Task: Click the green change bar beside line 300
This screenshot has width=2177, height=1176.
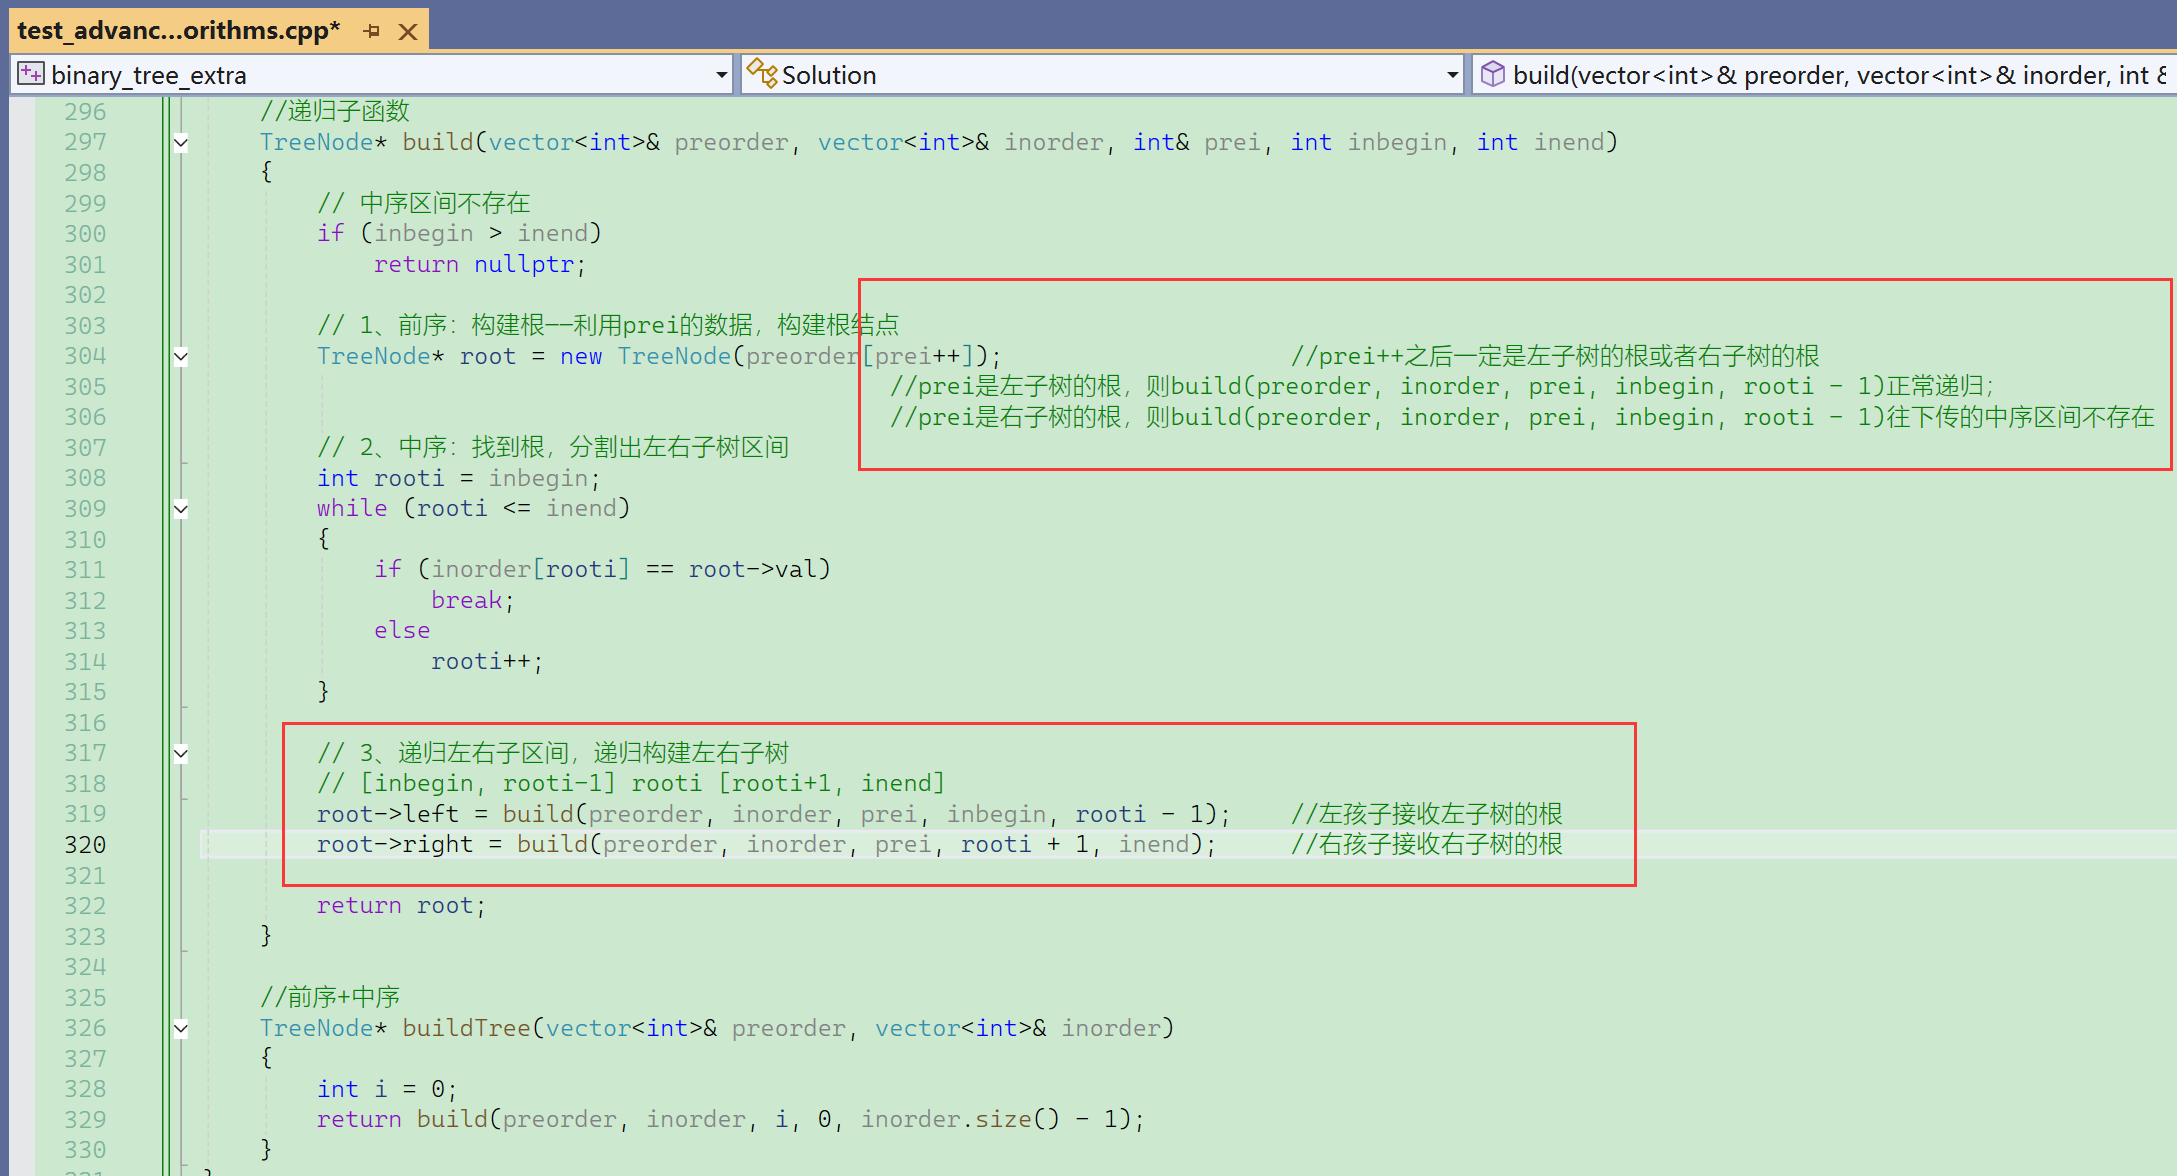Action: coord(164,234)
